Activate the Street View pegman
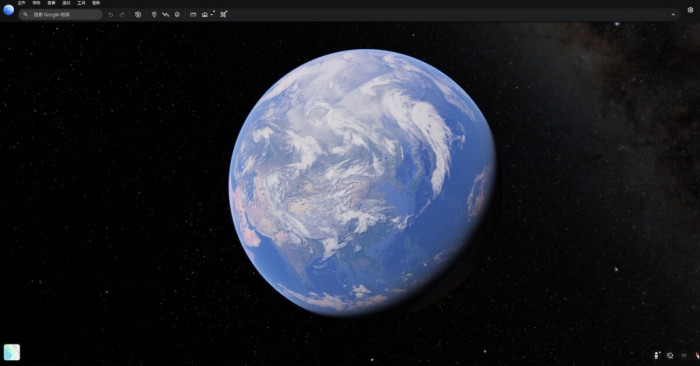700x366 pixels. coord(657,355)
